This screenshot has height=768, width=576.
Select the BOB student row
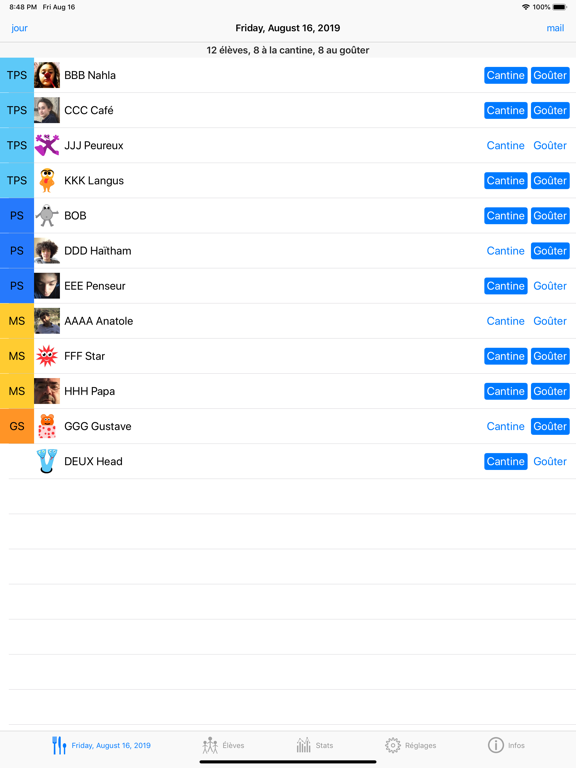(288, 216)
